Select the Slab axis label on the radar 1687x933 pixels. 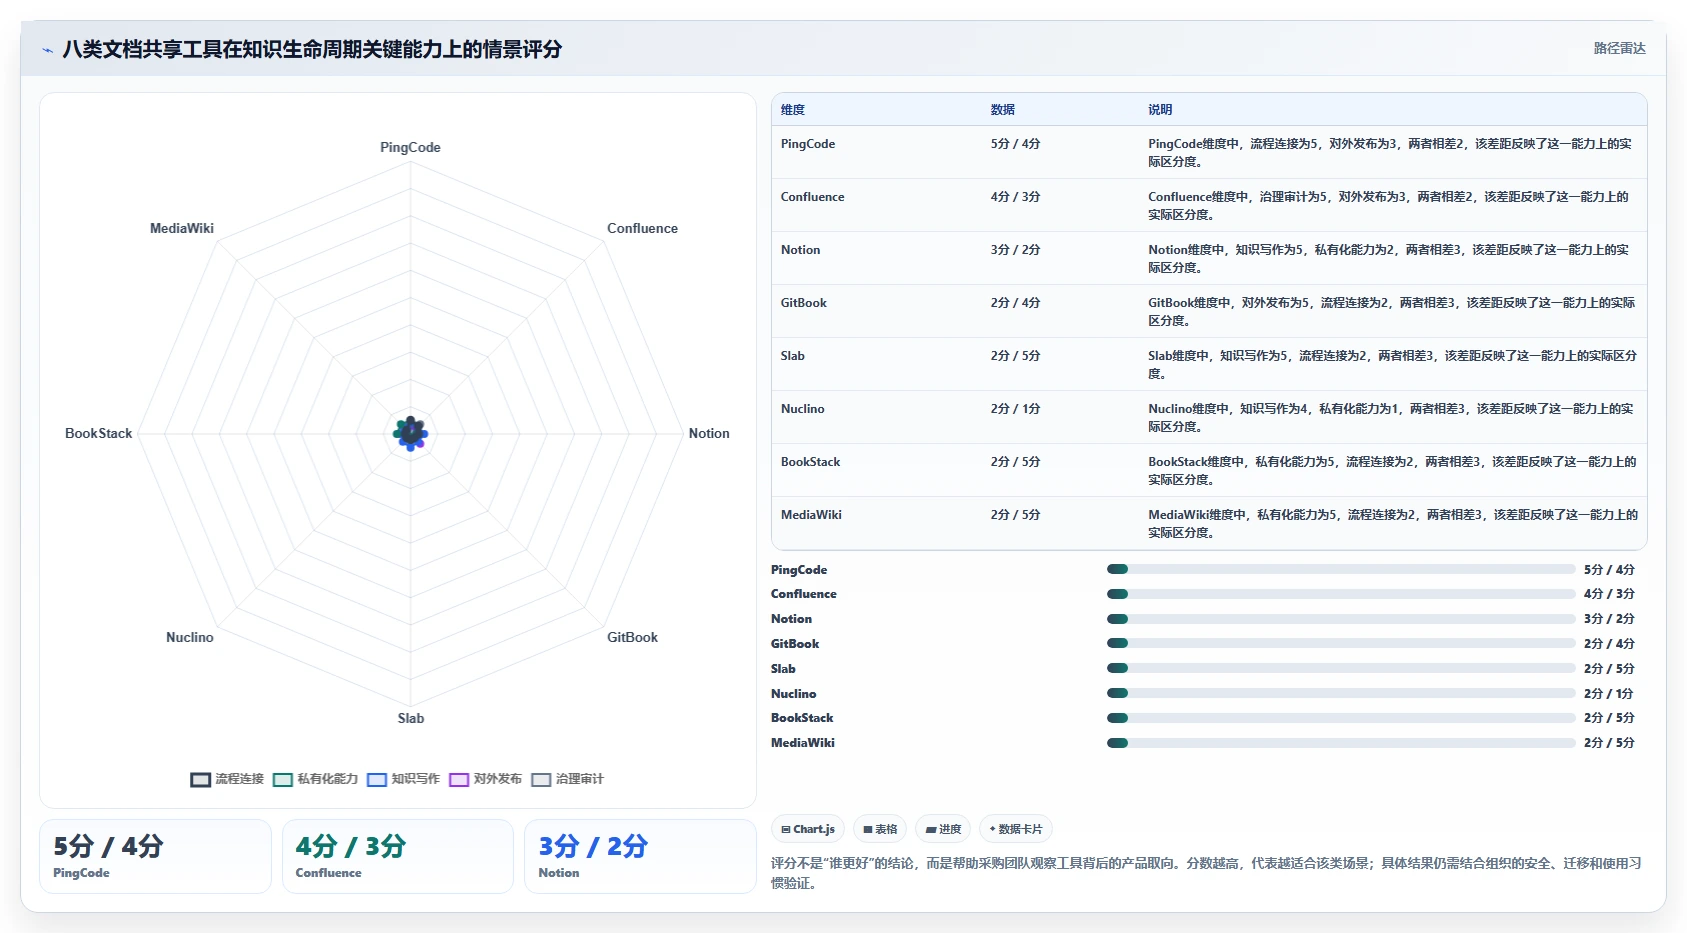411,718
